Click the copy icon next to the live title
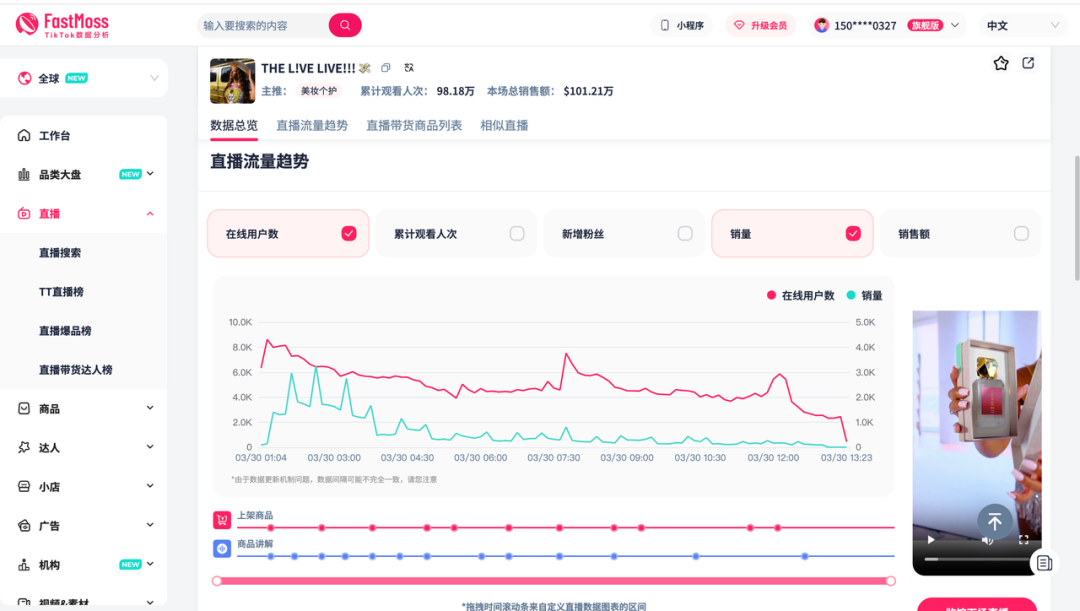This screenshot has width=1080, height=611. [x=386, y=68]
